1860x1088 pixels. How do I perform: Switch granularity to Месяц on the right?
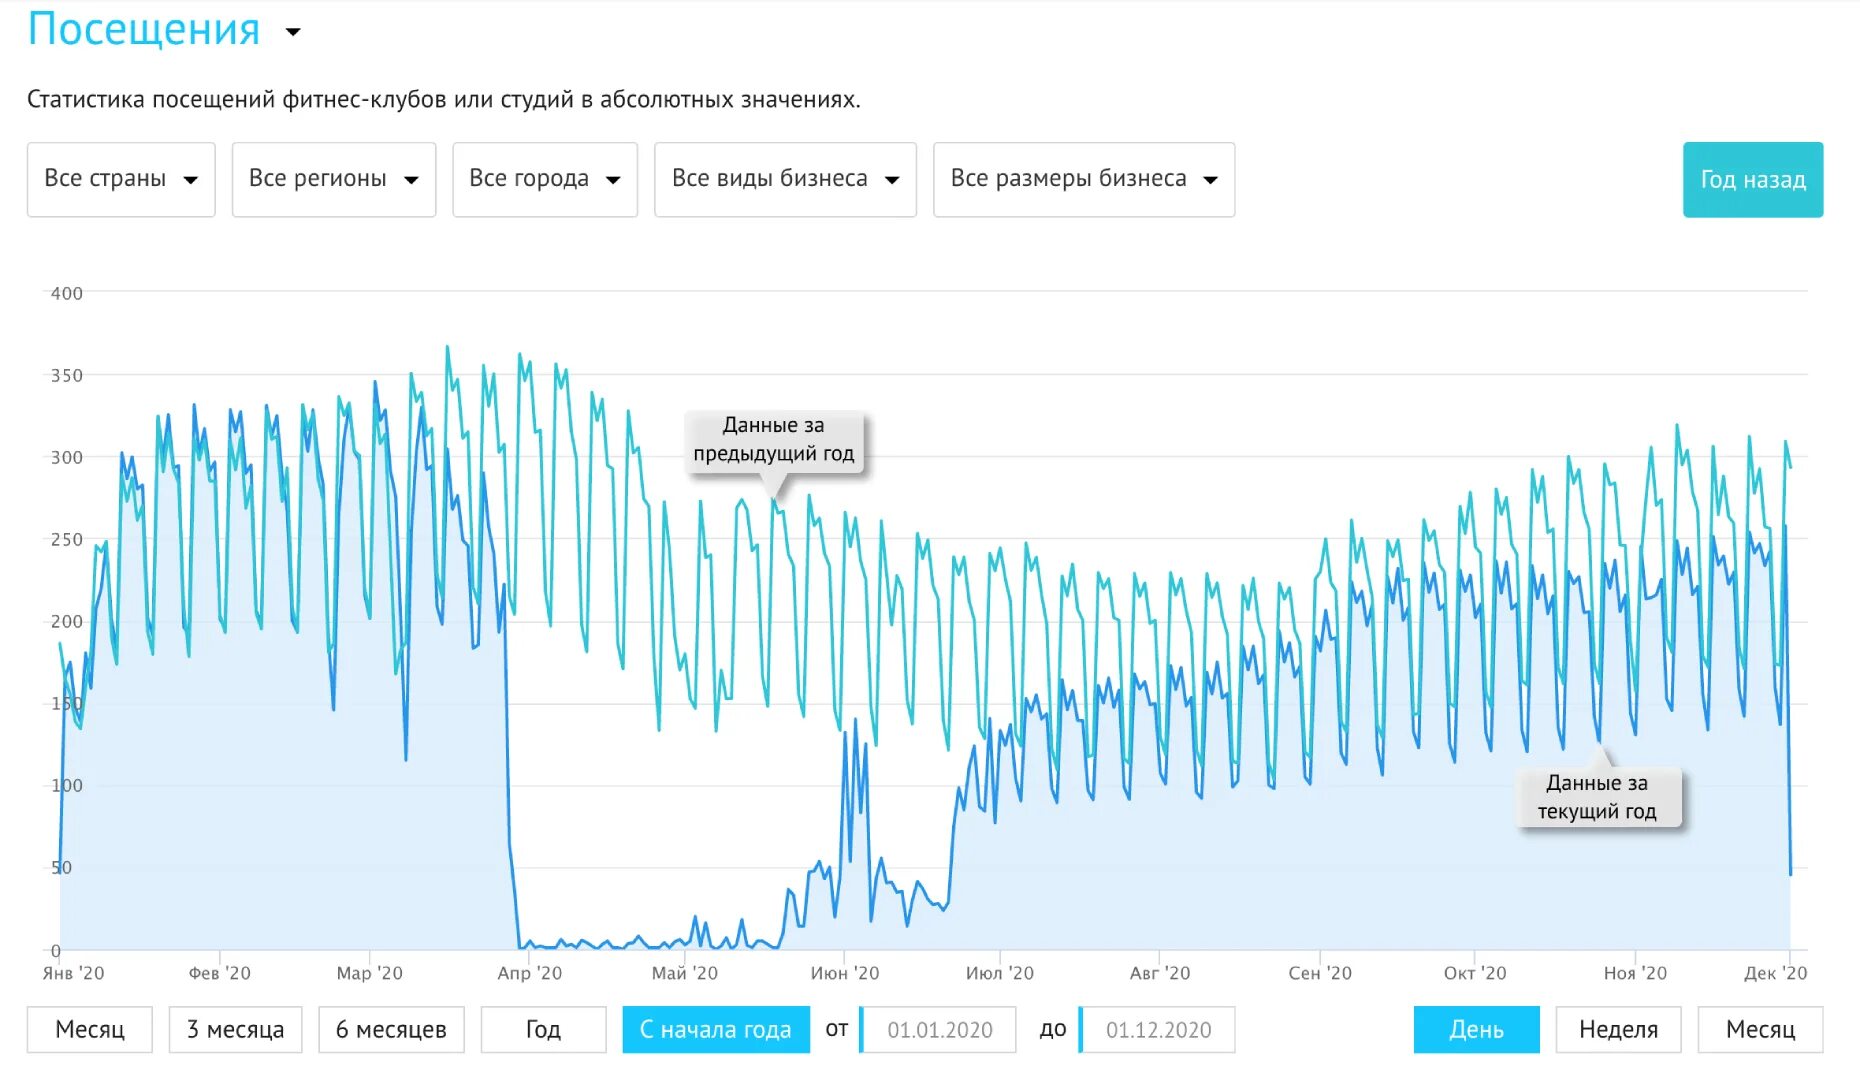tap(1760, 1030)
